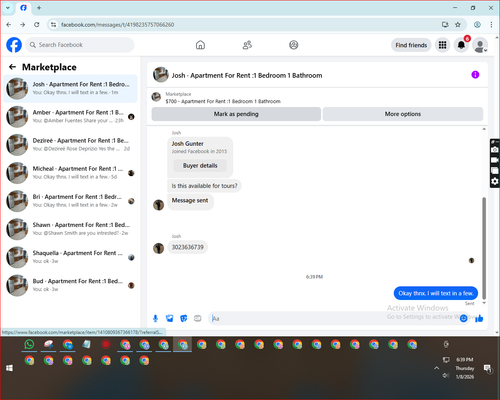Open the emoji picker in message box
Image resolution: width=500 pixels, height=400 pixels.
[463, 318]
